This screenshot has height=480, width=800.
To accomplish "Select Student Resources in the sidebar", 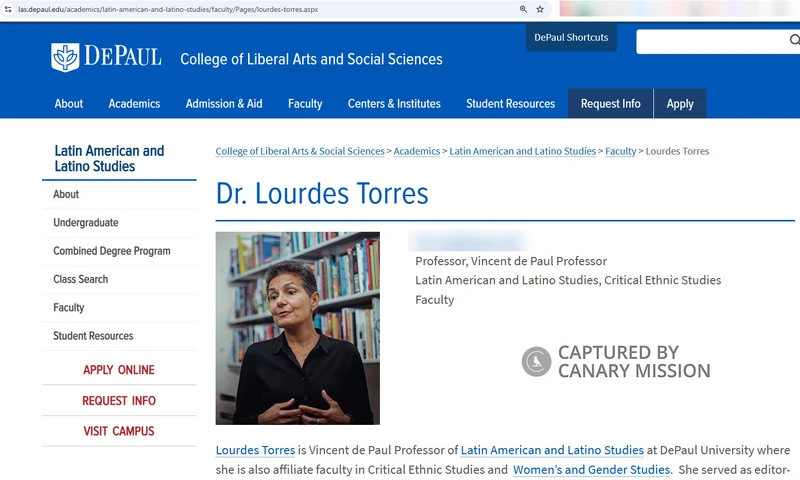I will (x=93, y=336).
